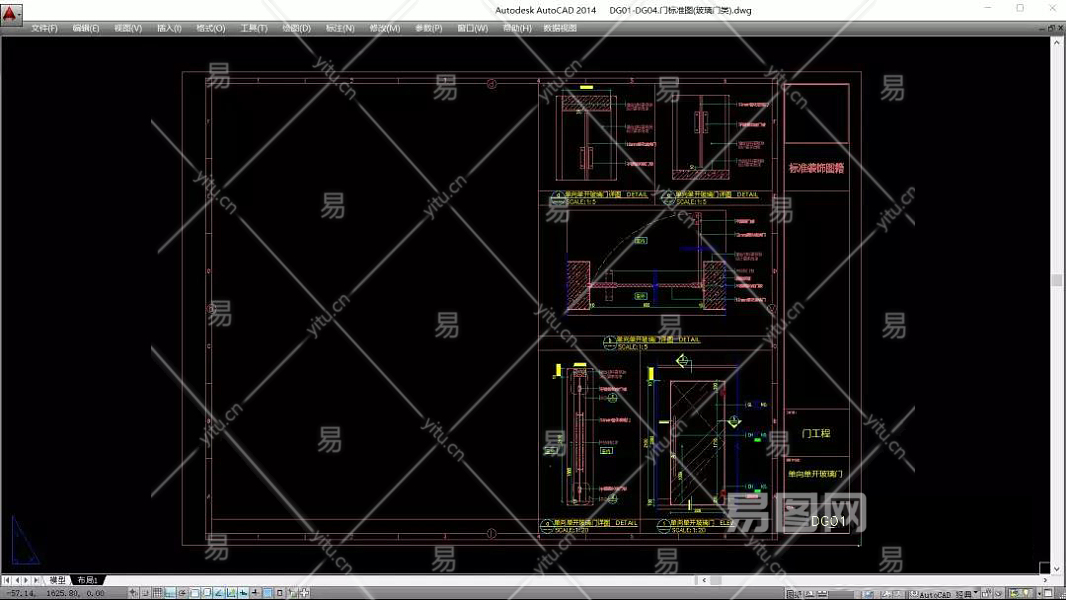The image size is (1066, 600).
Task: Switch to the 布局1 layout tab
Action: point(87,580)
